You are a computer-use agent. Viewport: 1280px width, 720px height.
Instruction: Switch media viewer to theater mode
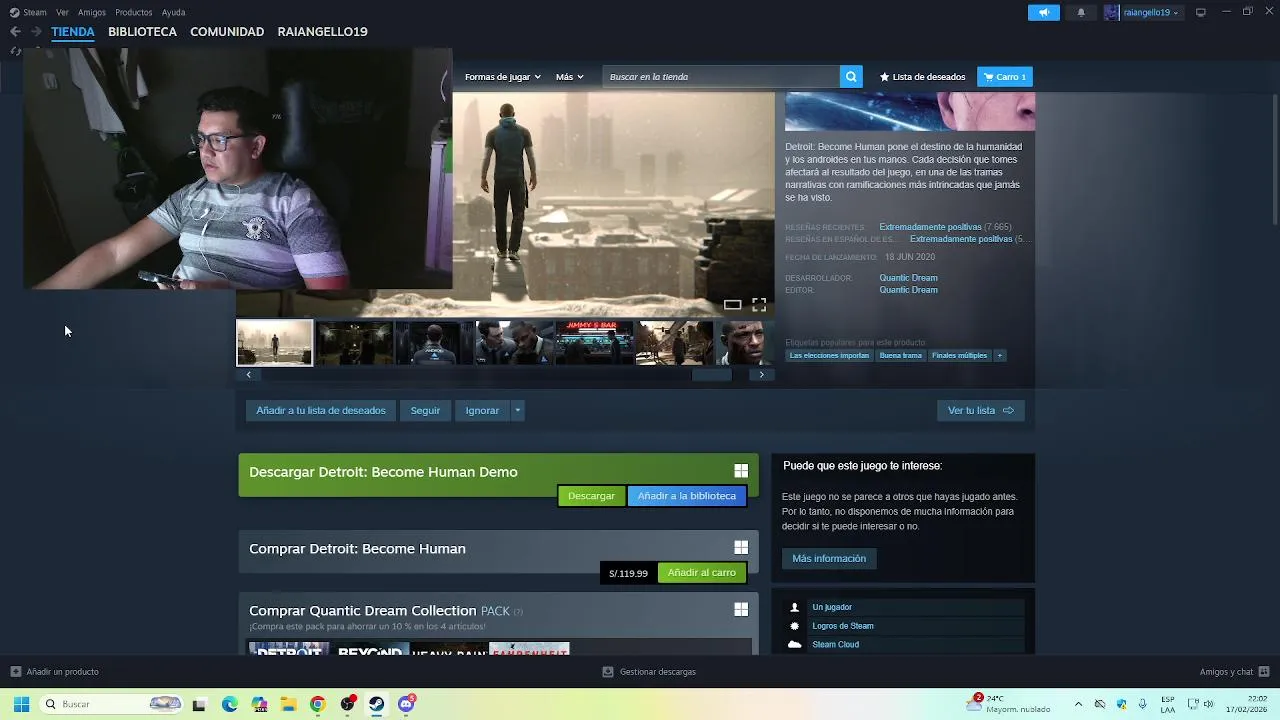pos(733,304)
